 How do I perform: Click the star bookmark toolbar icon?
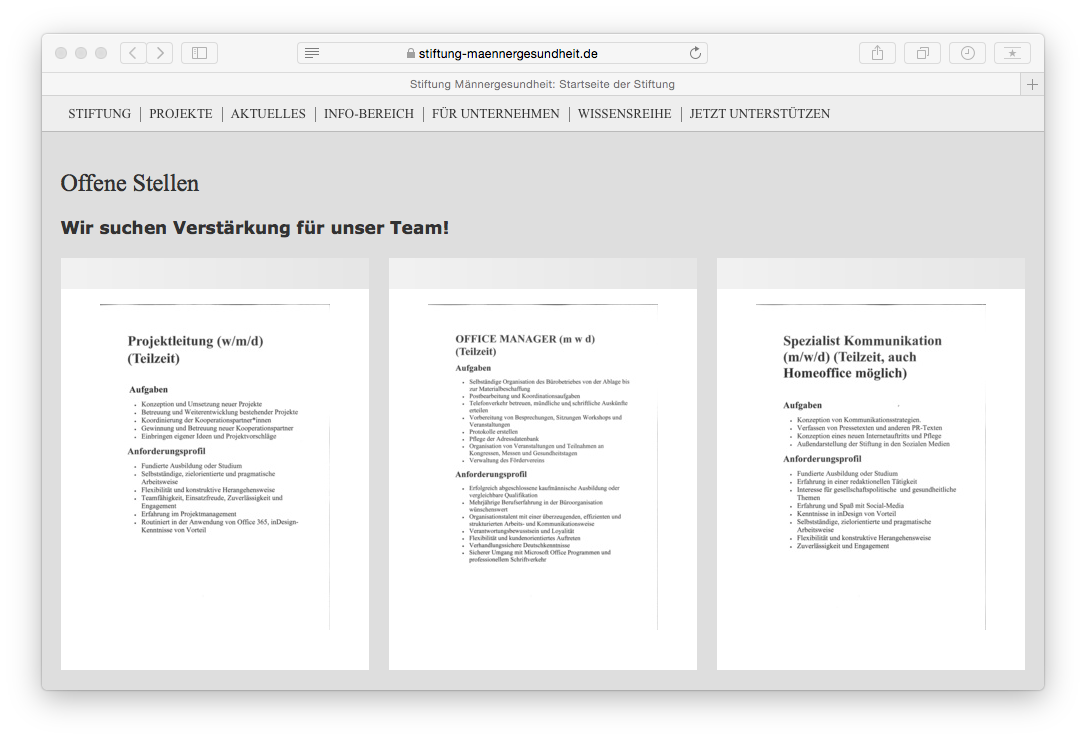point(1012,53)
